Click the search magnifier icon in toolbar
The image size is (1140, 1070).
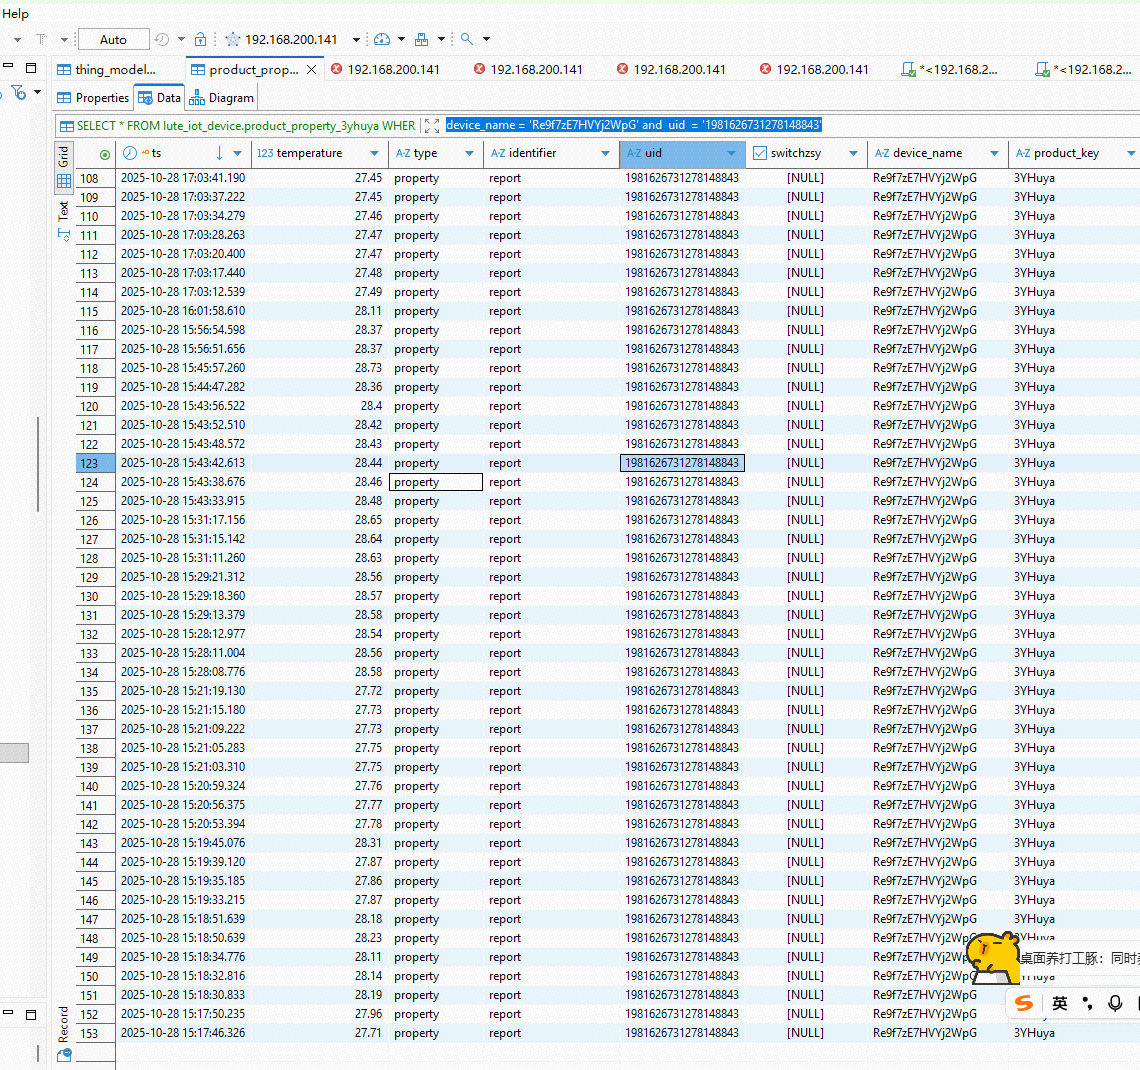tap(466, 40)
